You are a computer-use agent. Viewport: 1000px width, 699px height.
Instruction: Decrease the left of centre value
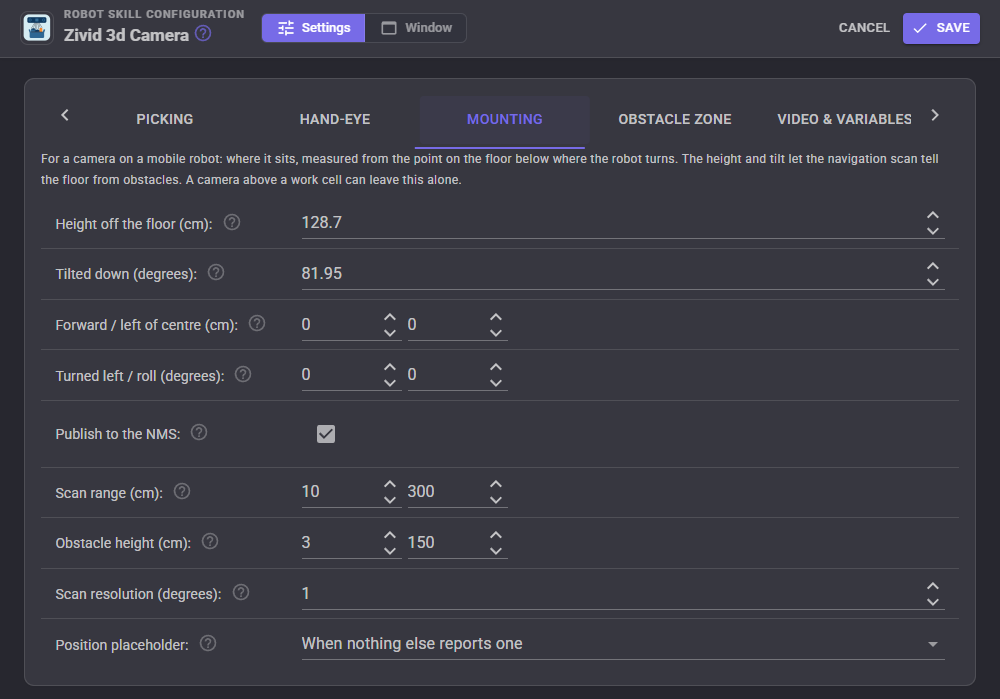coord(496,333)
